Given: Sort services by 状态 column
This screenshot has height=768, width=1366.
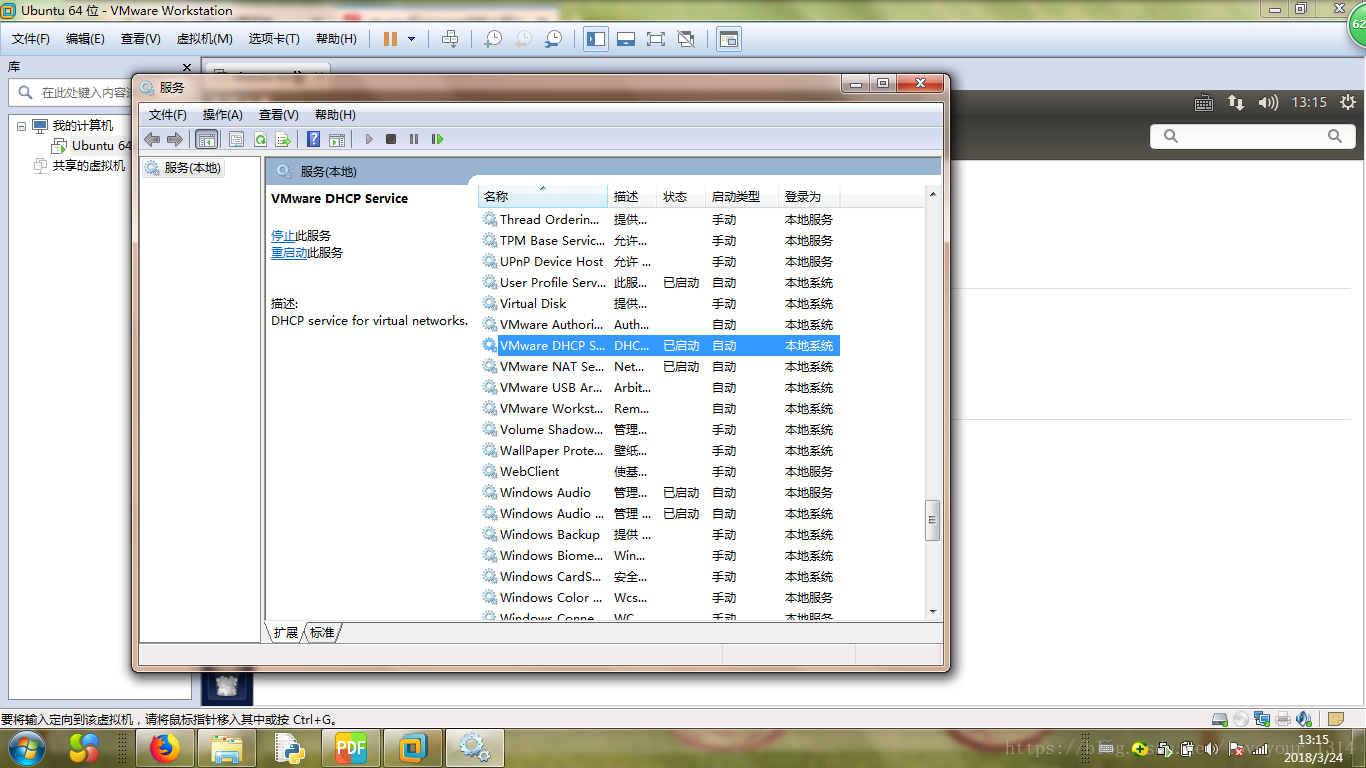Looking at the screenshot, I should (681, 196).
